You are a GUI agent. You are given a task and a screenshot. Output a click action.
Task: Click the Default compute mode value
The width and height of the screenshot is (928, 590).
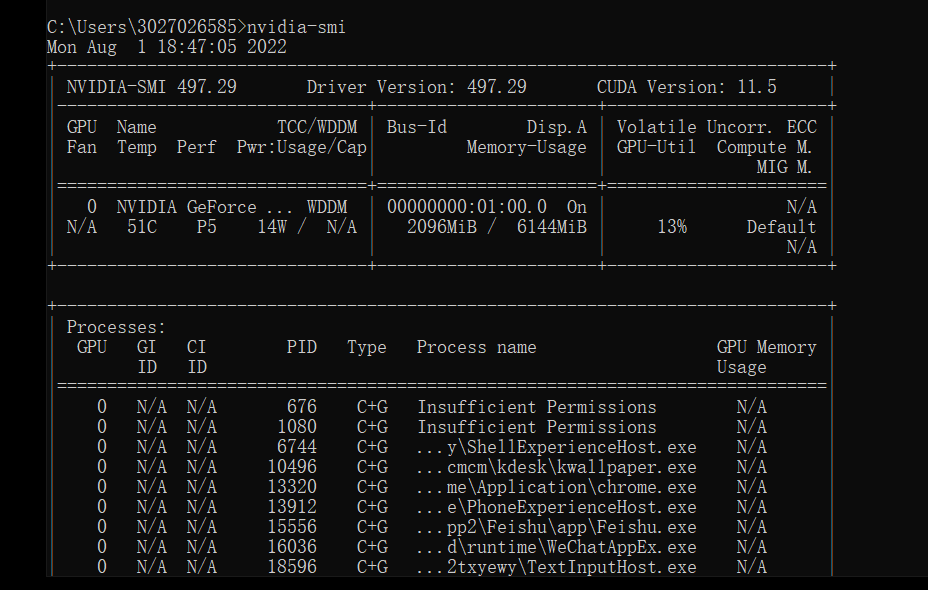click(781, 227)
